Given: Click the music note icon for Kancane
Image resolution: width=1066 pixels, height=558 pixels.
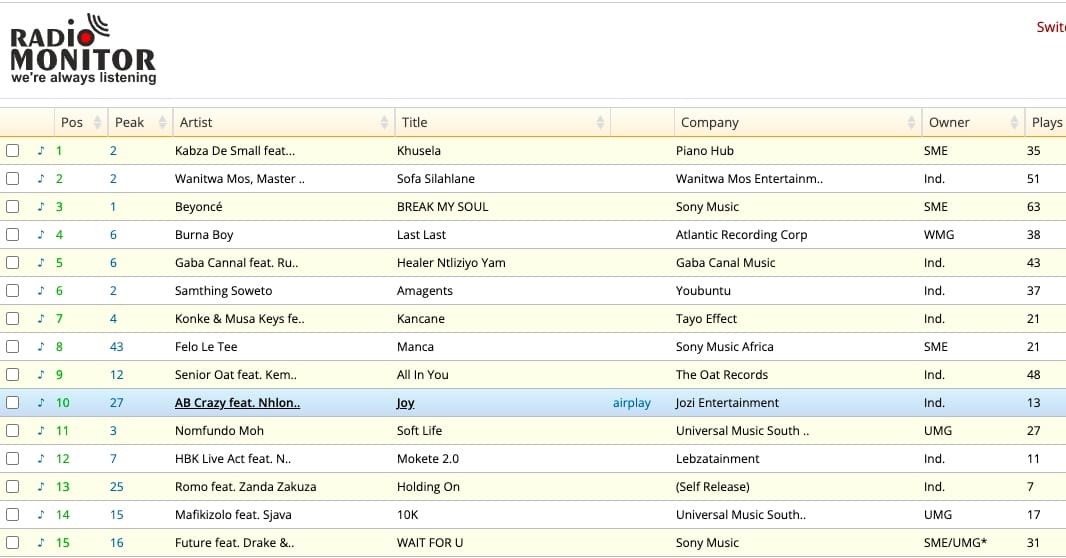Looking at the screenshot, I should tap(41, 319).
